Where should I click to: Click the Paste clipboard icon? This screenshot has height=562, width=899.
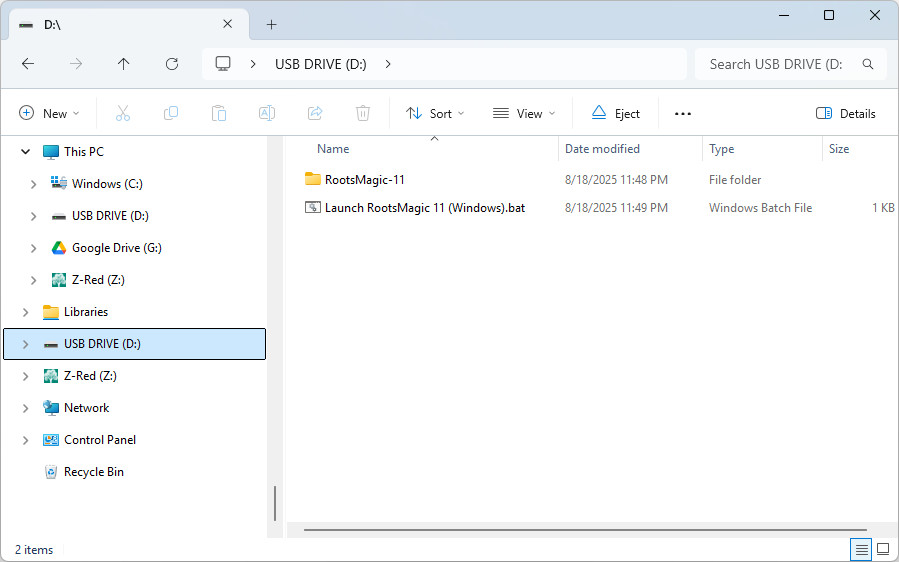[218, 114]
